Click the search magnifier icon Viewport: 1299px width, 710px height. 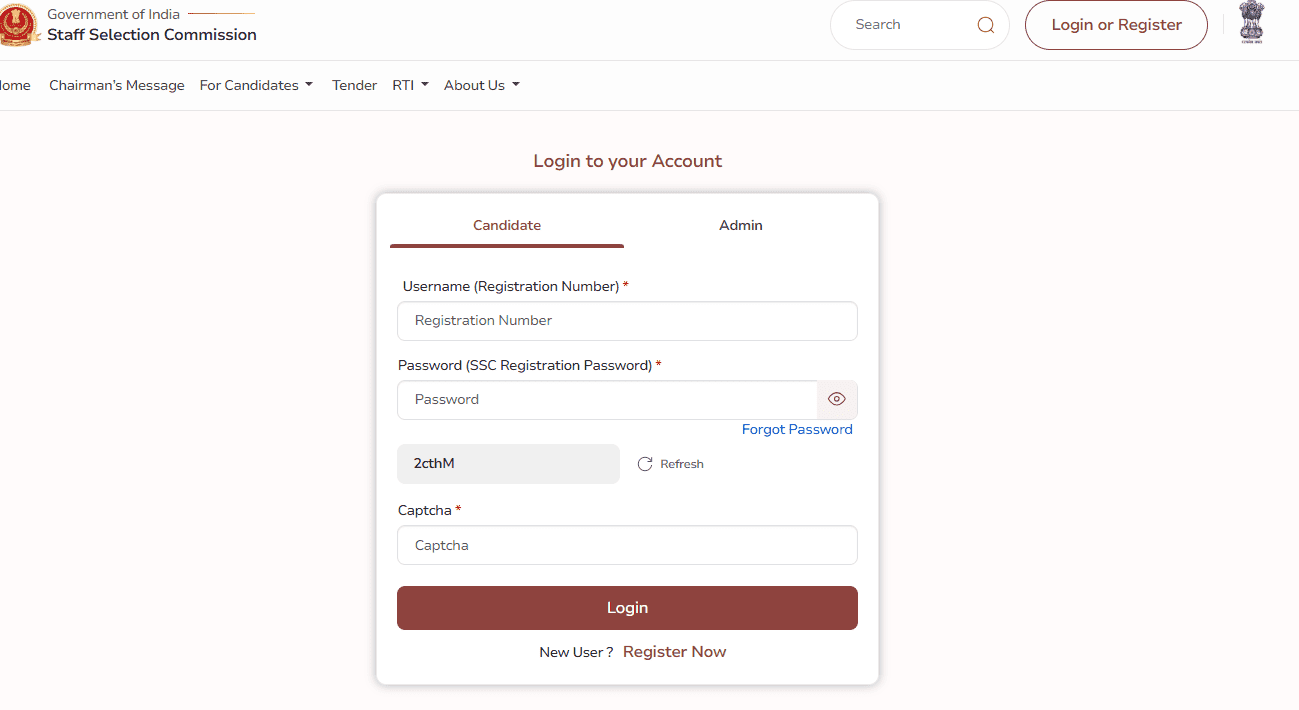coord(985,25)
